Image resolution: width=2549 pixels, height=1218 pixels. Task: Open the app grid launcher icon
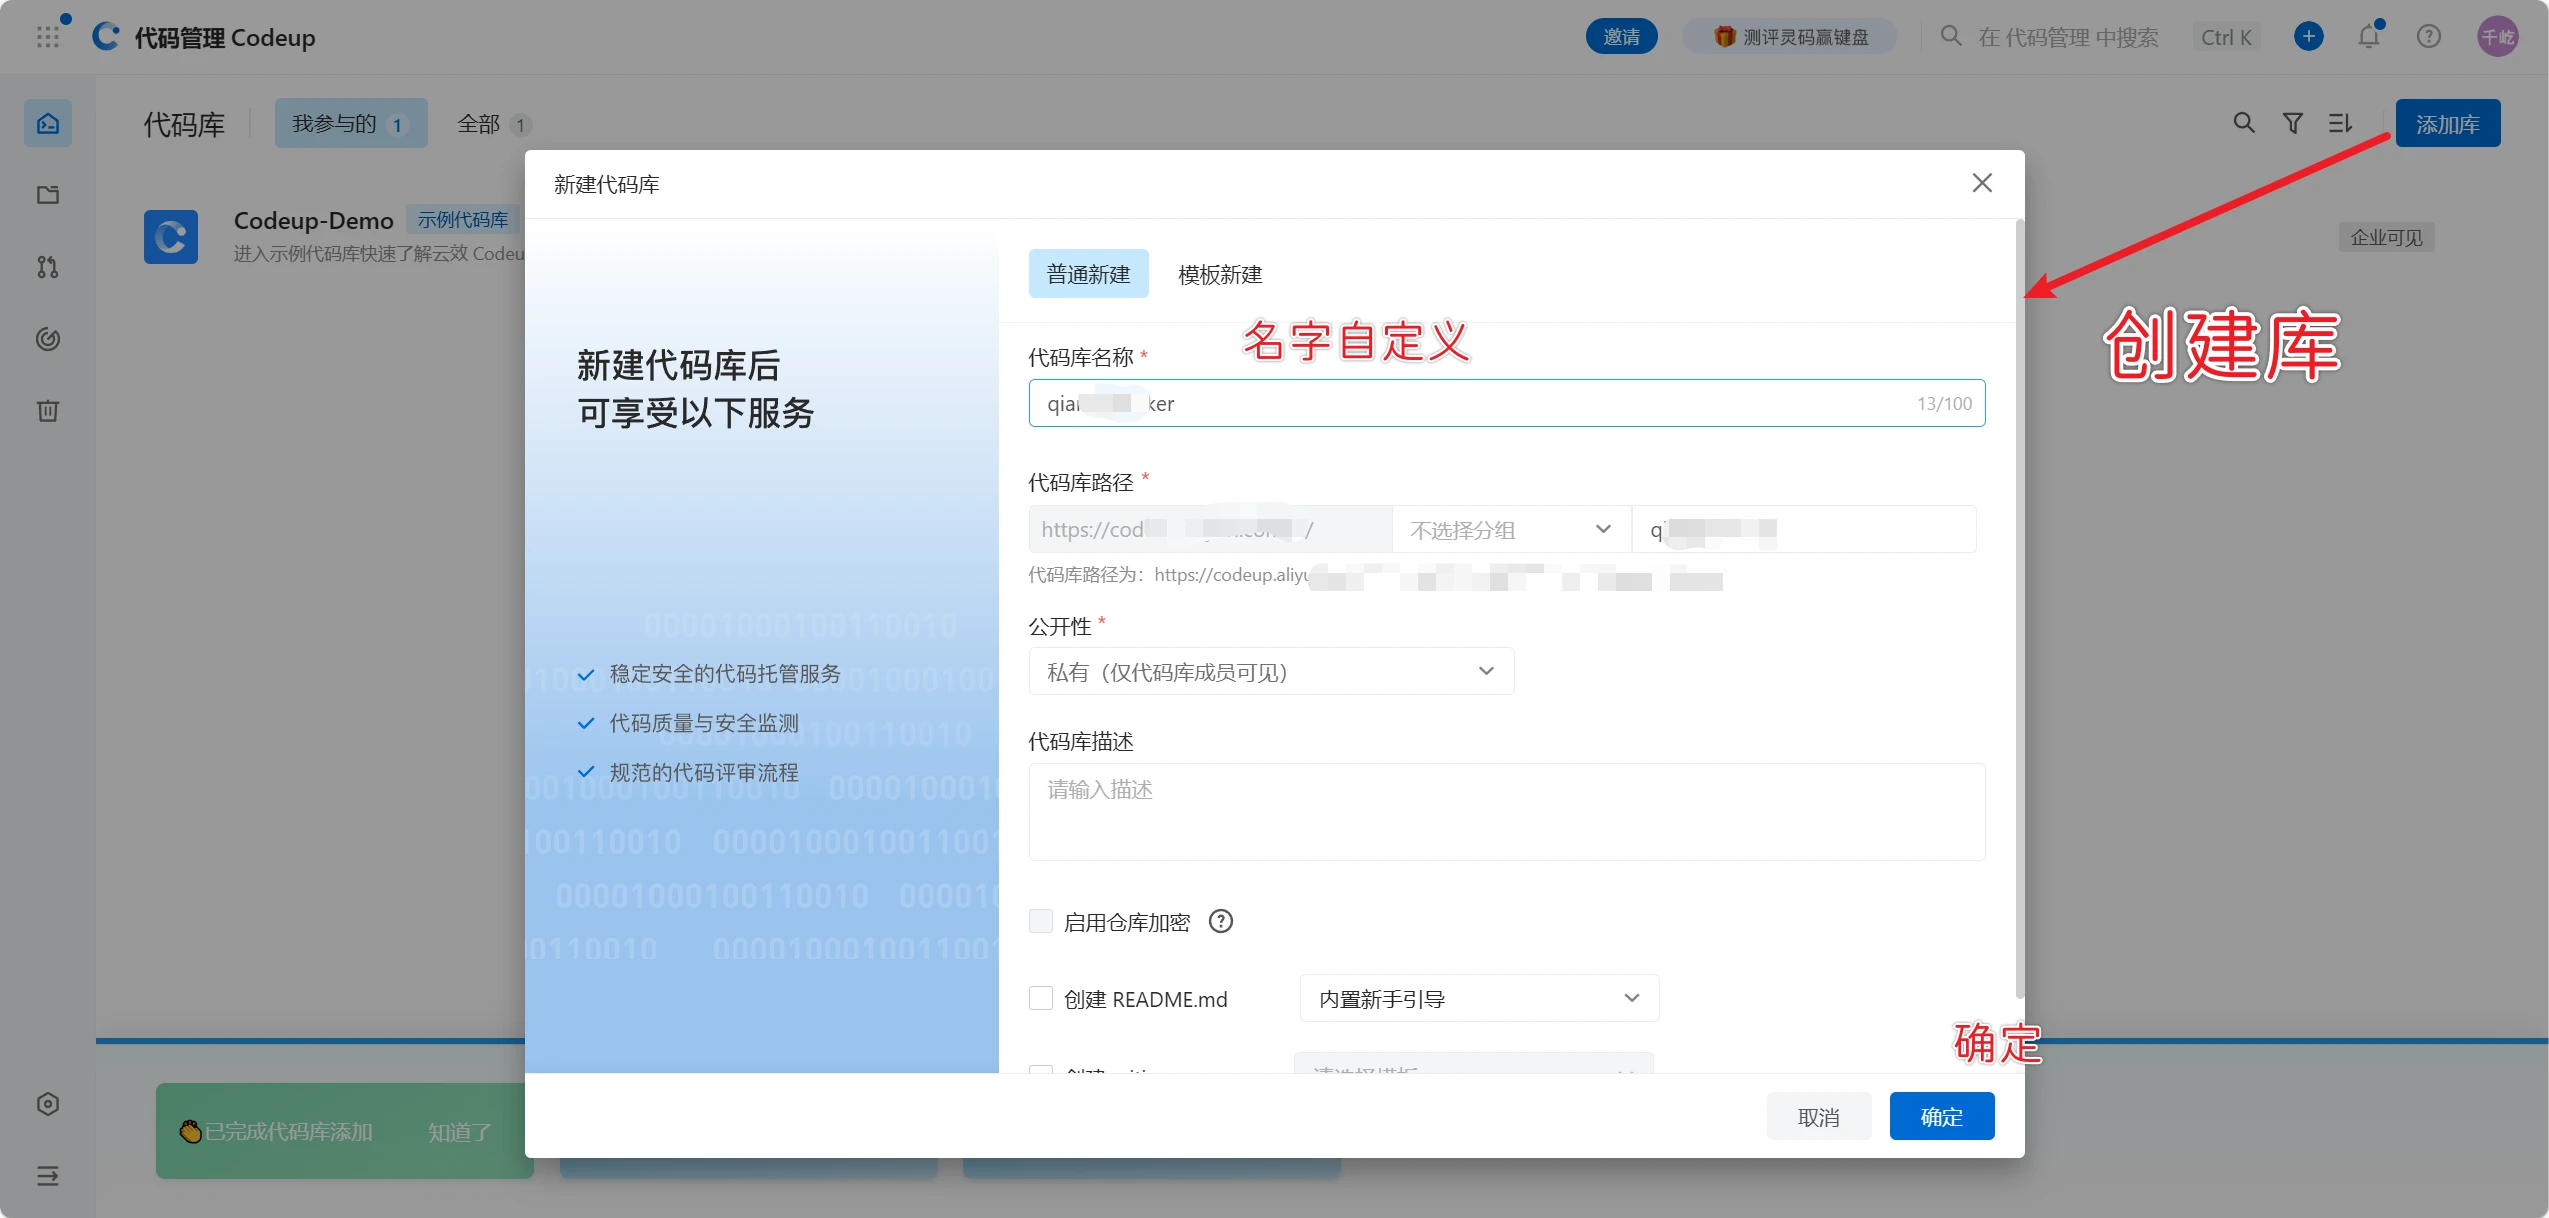47,37
